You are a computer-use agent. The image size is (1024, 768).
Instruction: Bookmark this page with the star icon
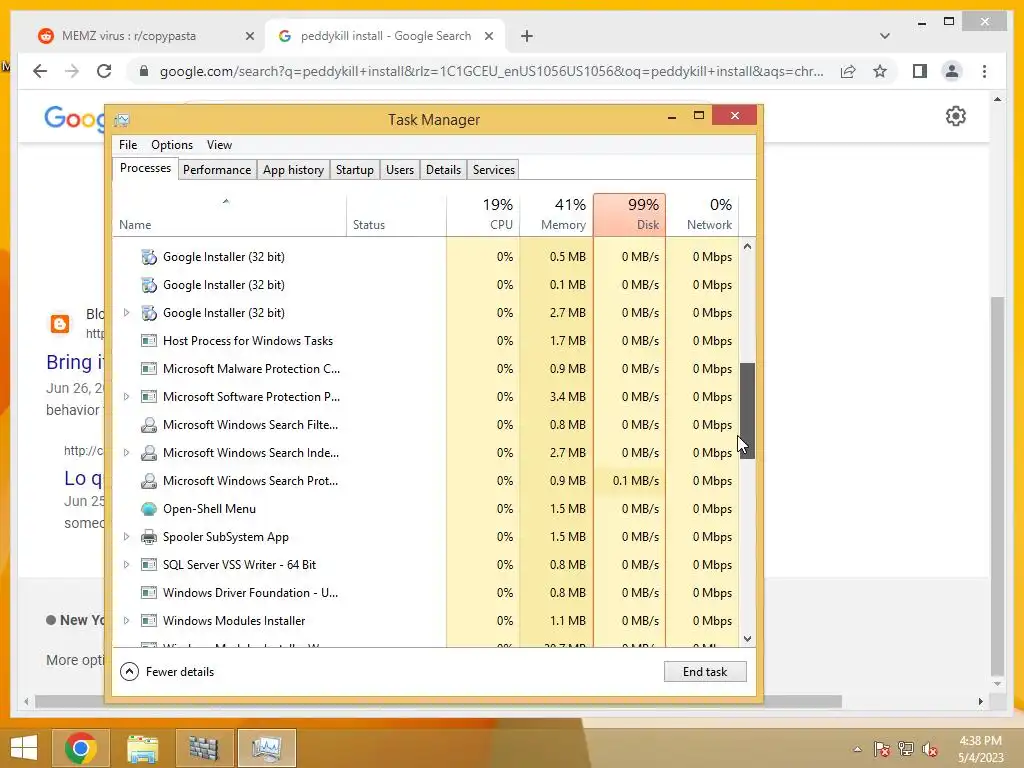point(880,71)
